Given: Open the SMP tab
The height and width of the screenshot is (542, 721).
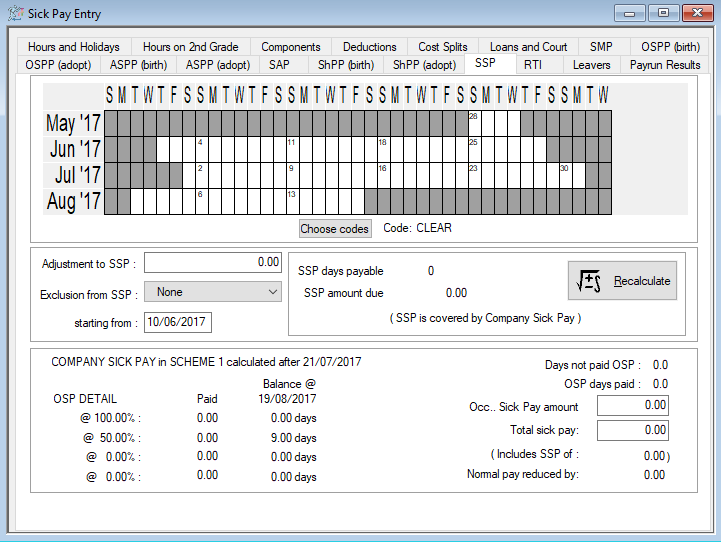Looking at the screenshot, I should pos(601,47).
